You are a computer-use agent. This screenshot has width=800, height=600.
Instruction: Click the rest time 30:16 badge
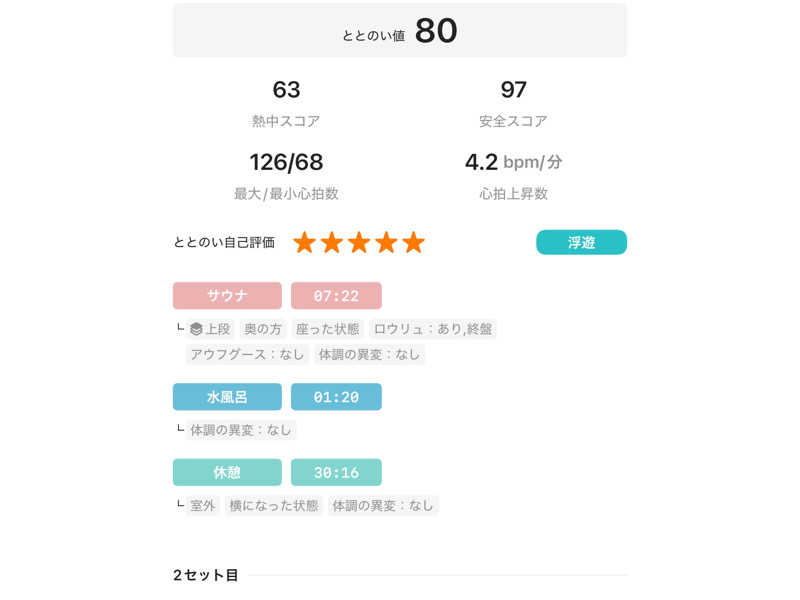tap(336, 473)
